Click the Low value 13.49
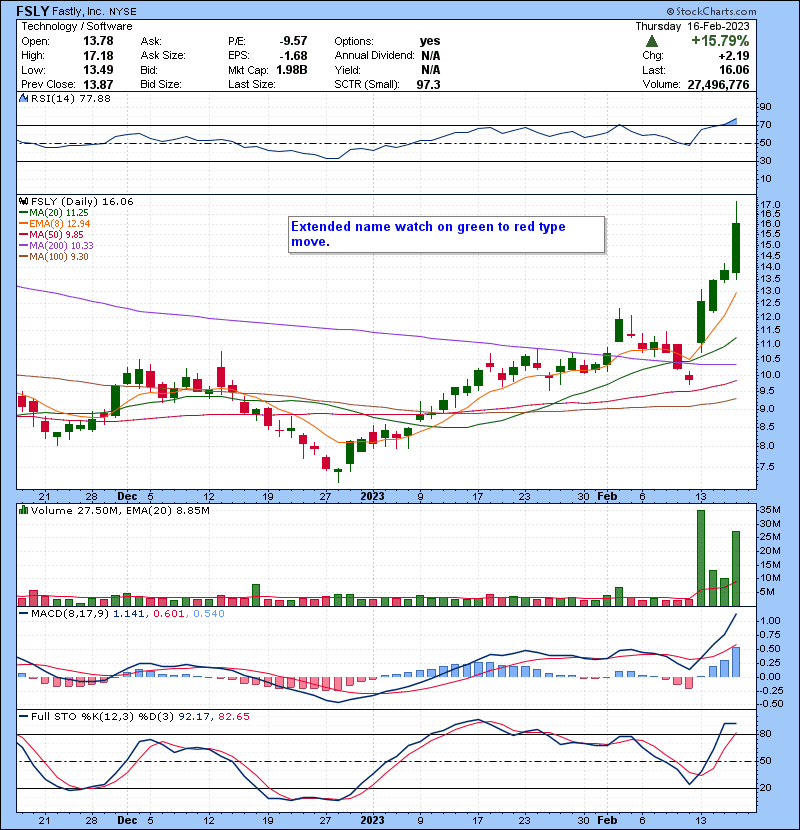 pos(98,70)
